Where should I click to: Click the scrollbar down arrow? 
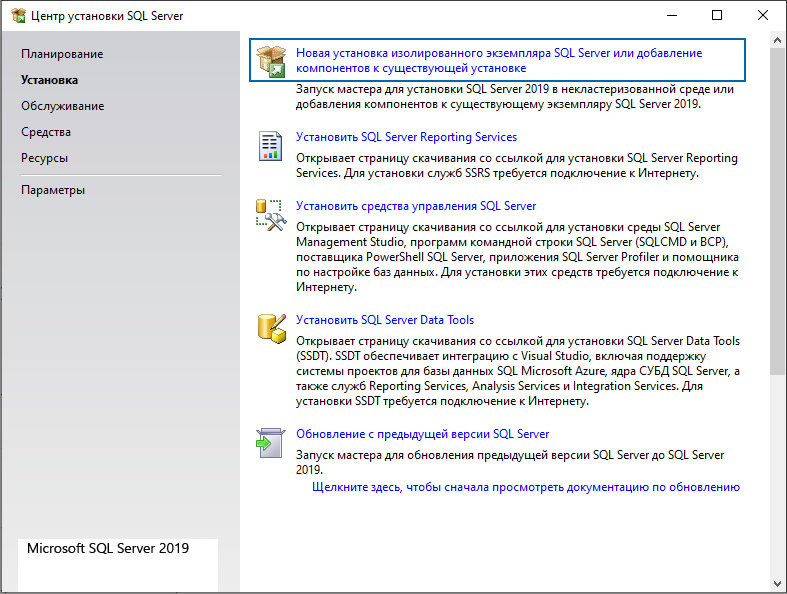[x=778, y=584]
